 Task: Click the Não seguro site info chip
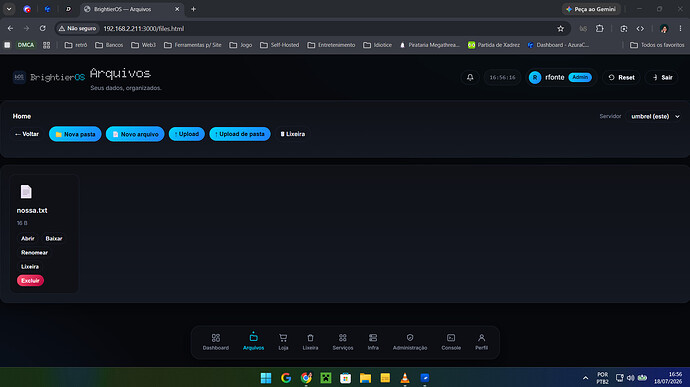click(77, 29)
